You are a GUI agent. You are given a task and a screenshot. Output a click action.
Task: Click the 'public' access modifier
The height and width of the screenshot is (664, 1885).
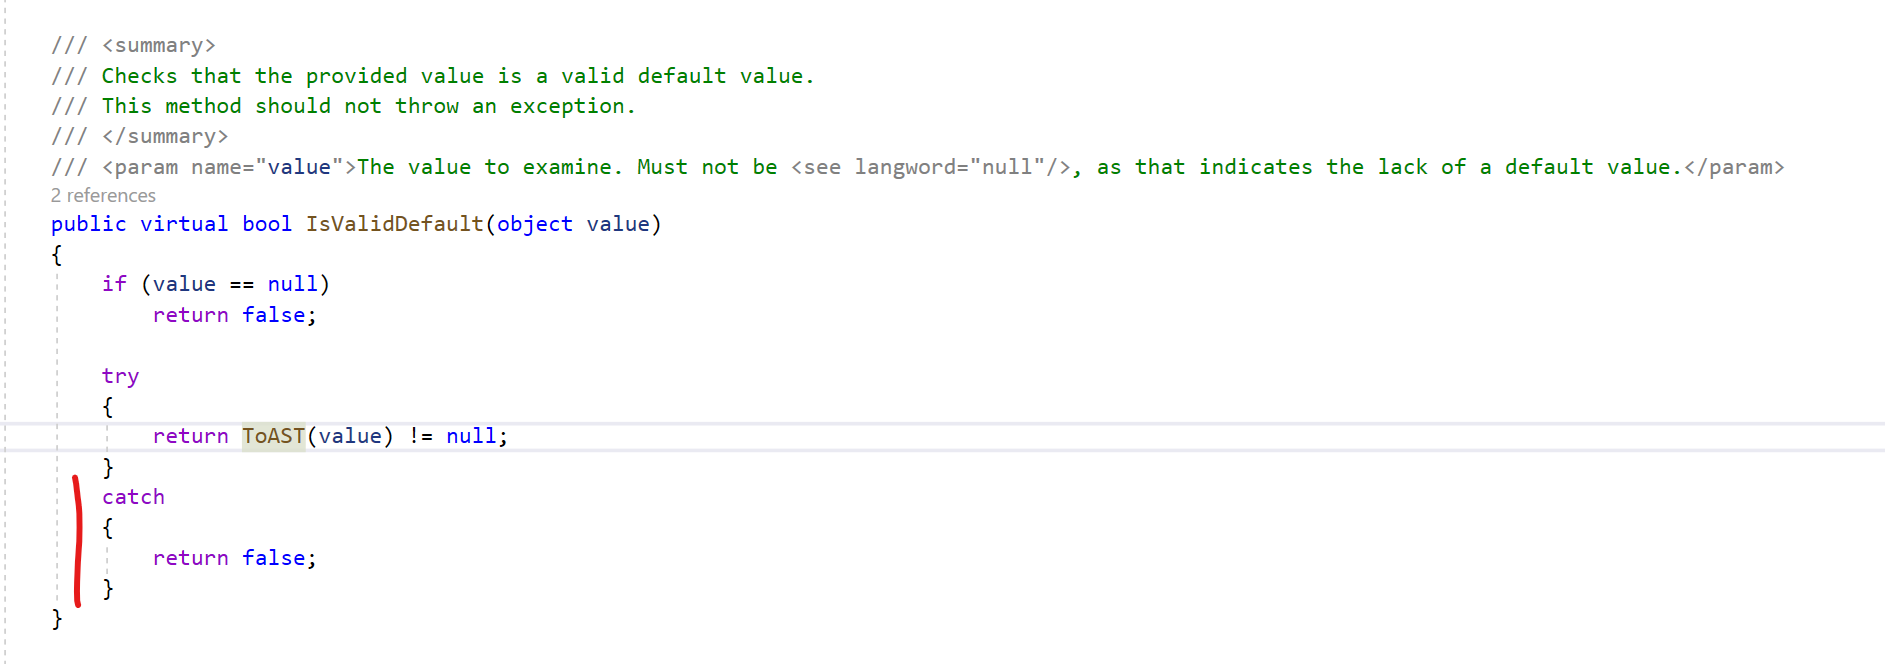coord(89,224)
